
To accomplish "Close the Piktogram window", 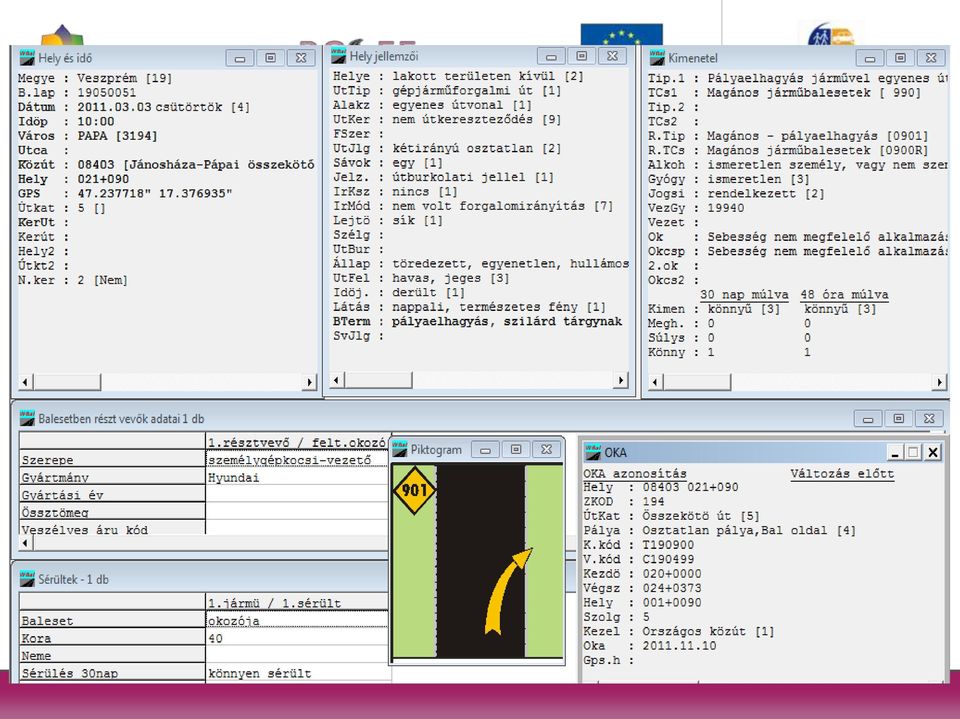I will pos(547,450).
